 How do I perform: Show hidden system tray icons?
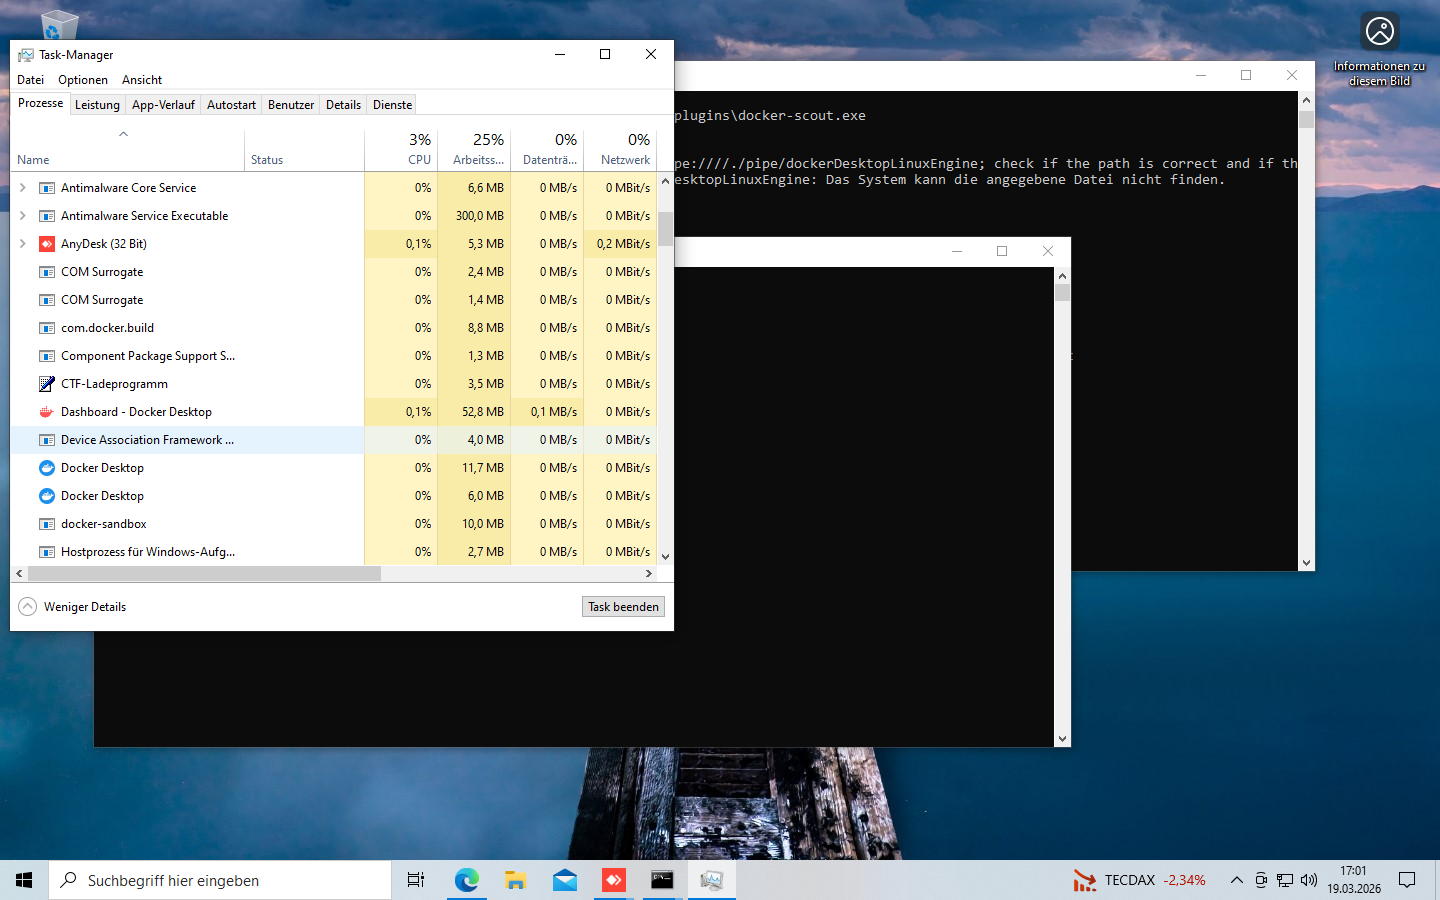click(1237, 880)
